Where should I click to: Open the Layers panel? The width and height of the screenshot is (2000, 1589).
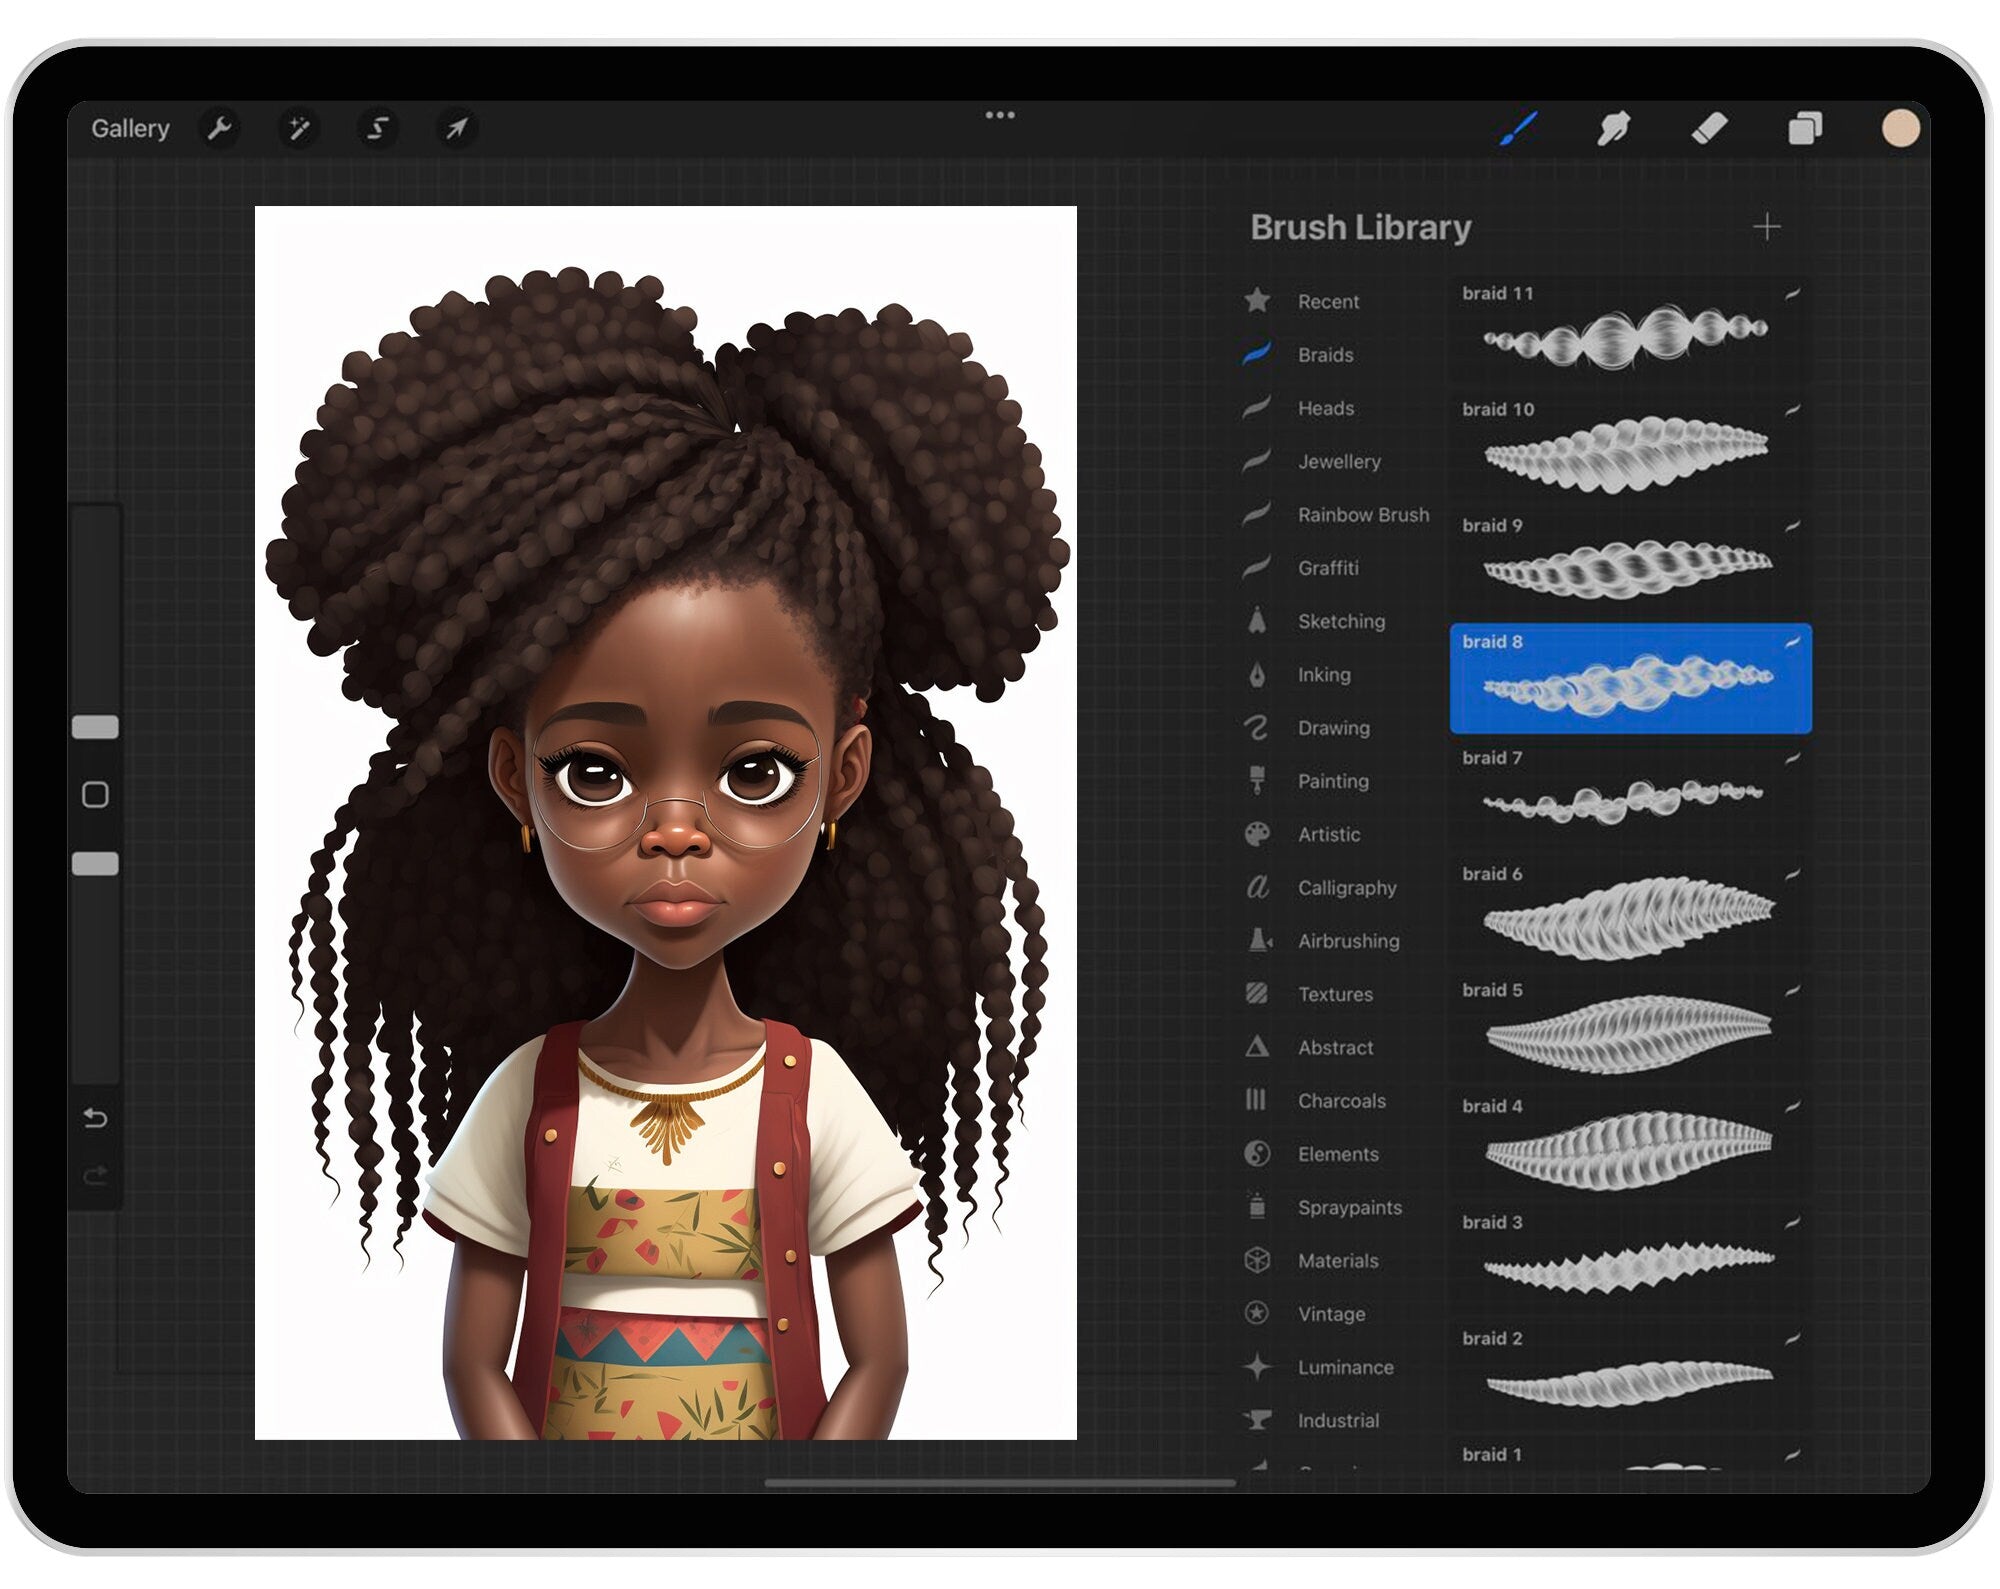pos(1805,128)
